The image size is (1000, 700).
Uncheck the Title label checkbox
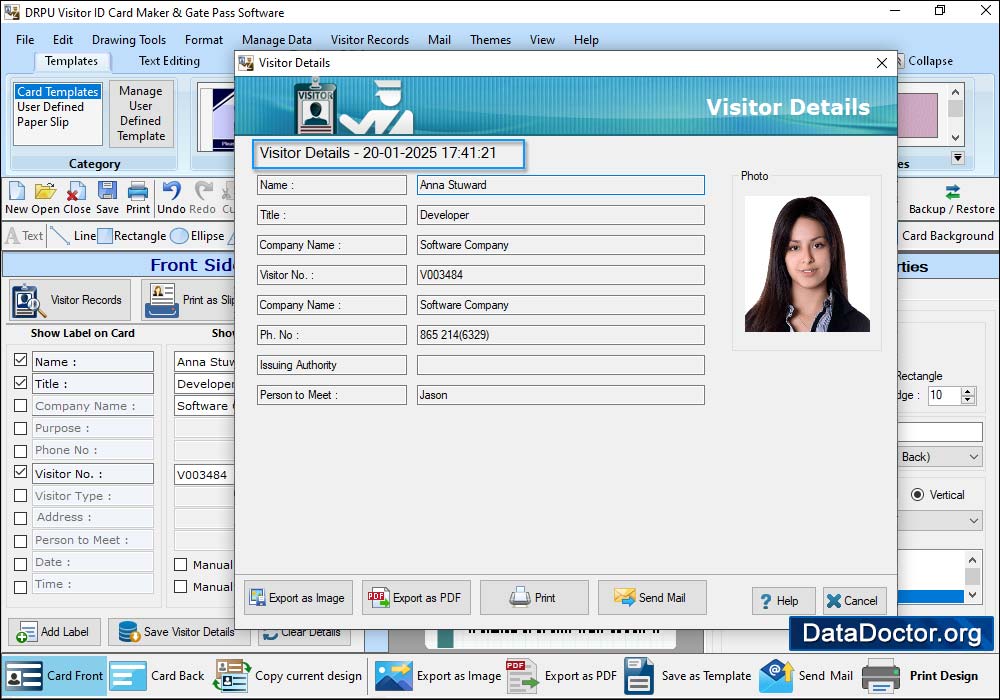[20, 383]
